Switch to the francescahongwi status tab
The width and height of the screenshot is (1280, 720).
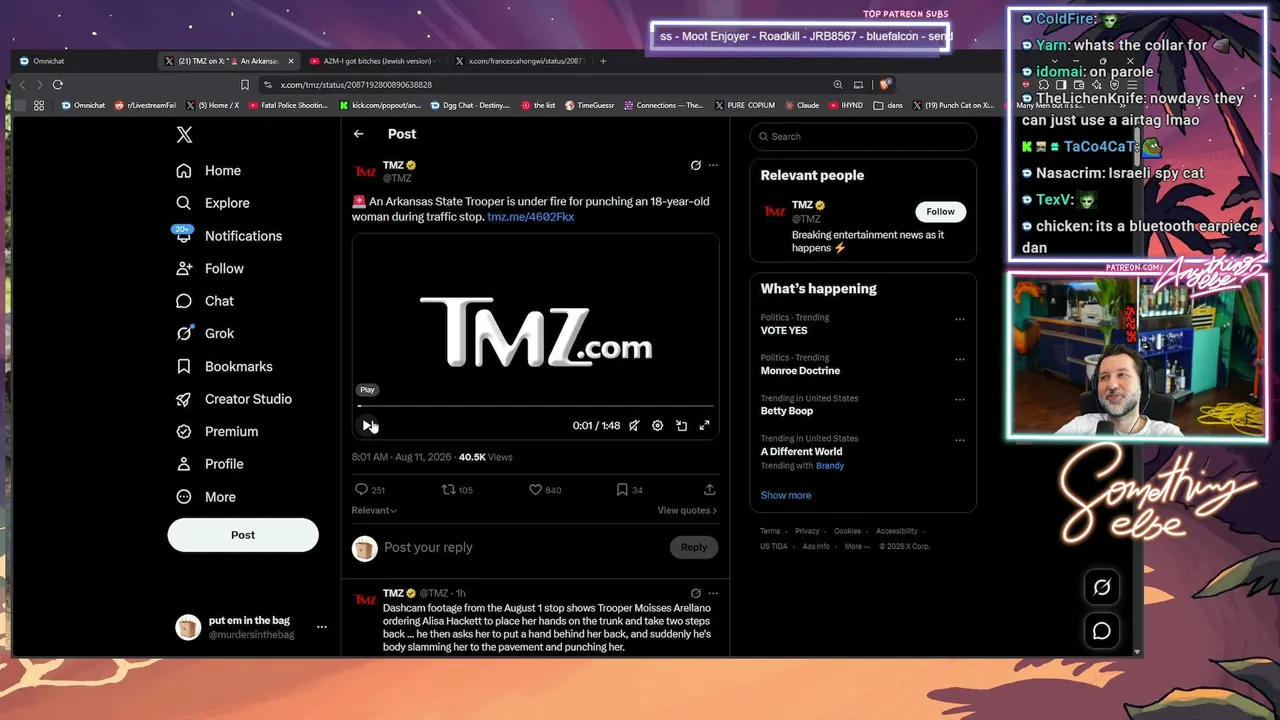coord(520,61)
